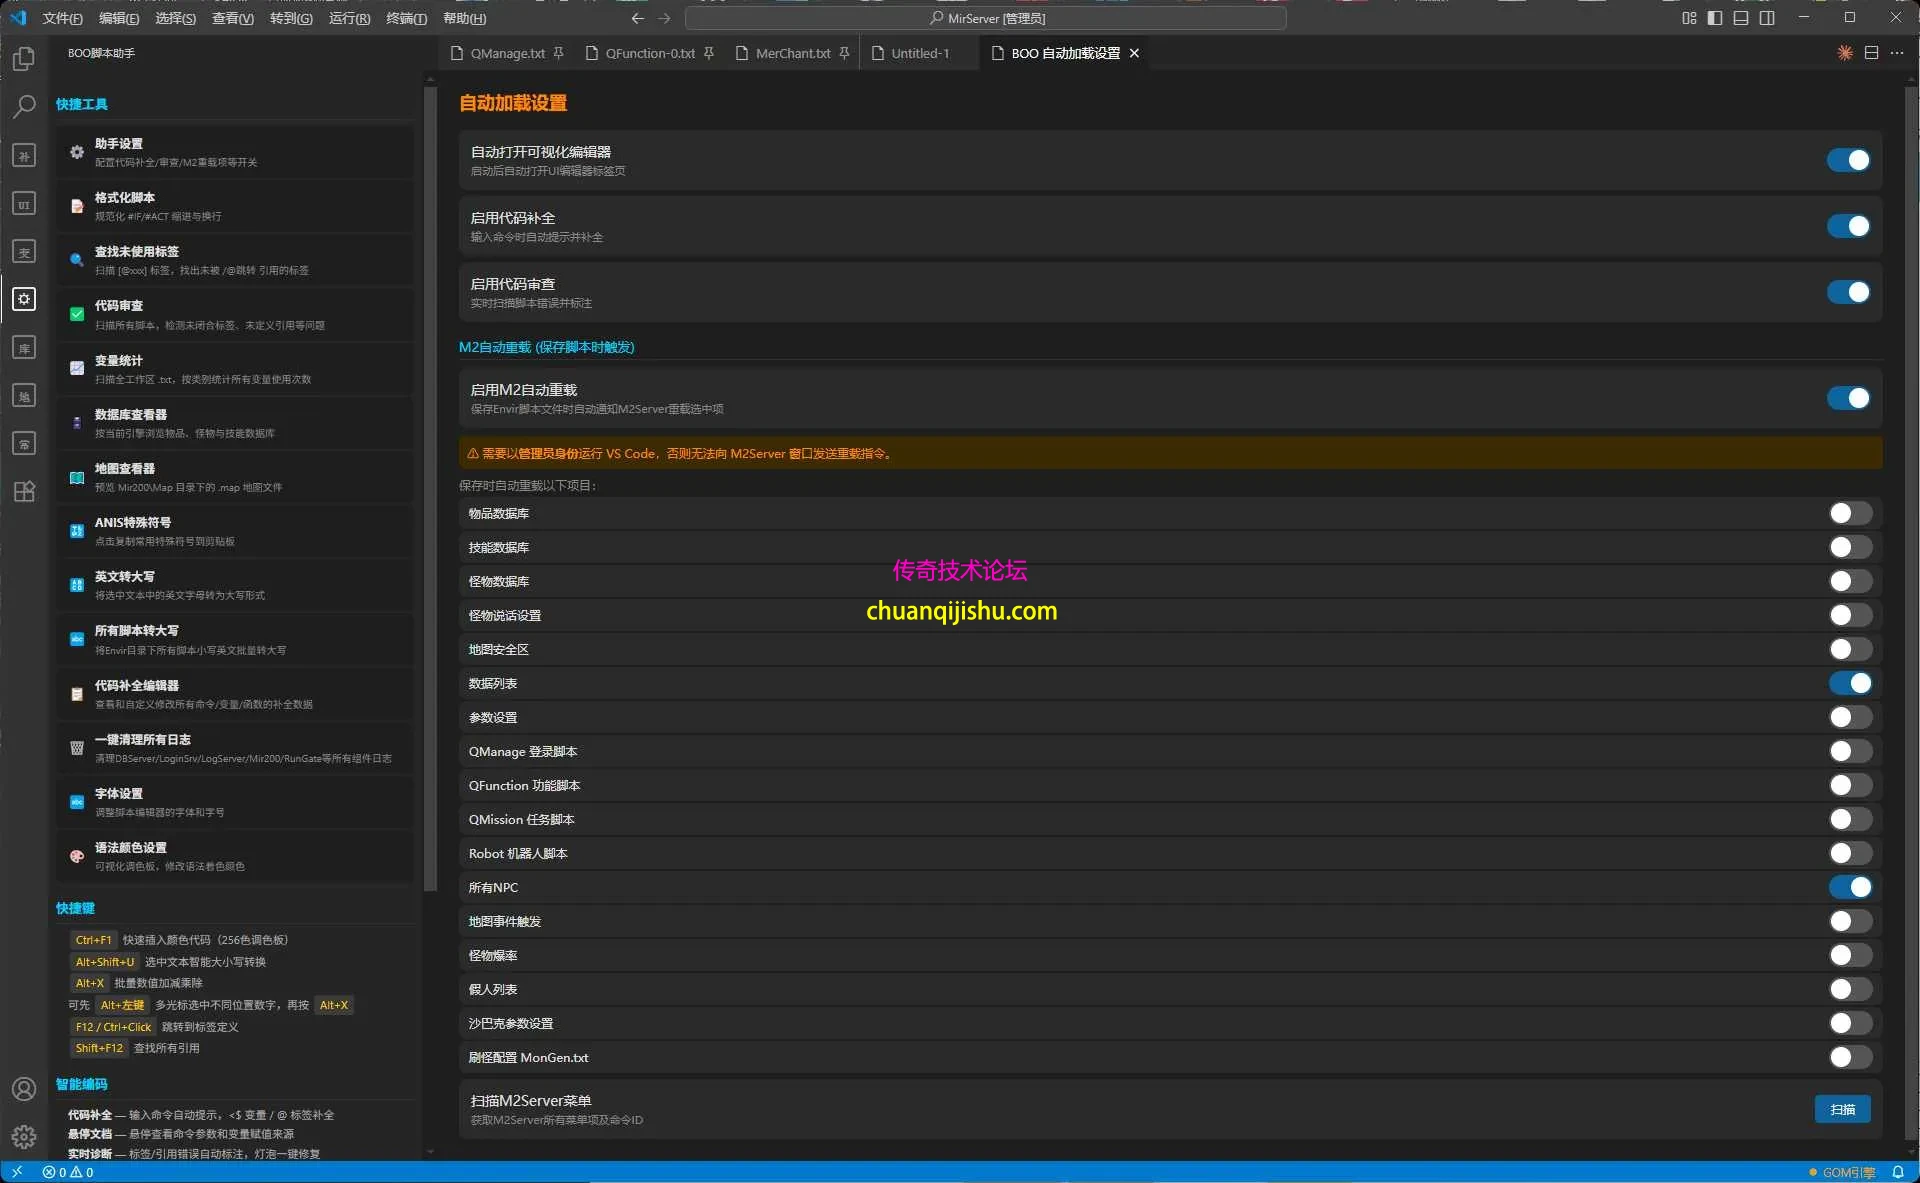
Task: Open the 变量统计 variable statistics tool
Action: pos(234,369)
